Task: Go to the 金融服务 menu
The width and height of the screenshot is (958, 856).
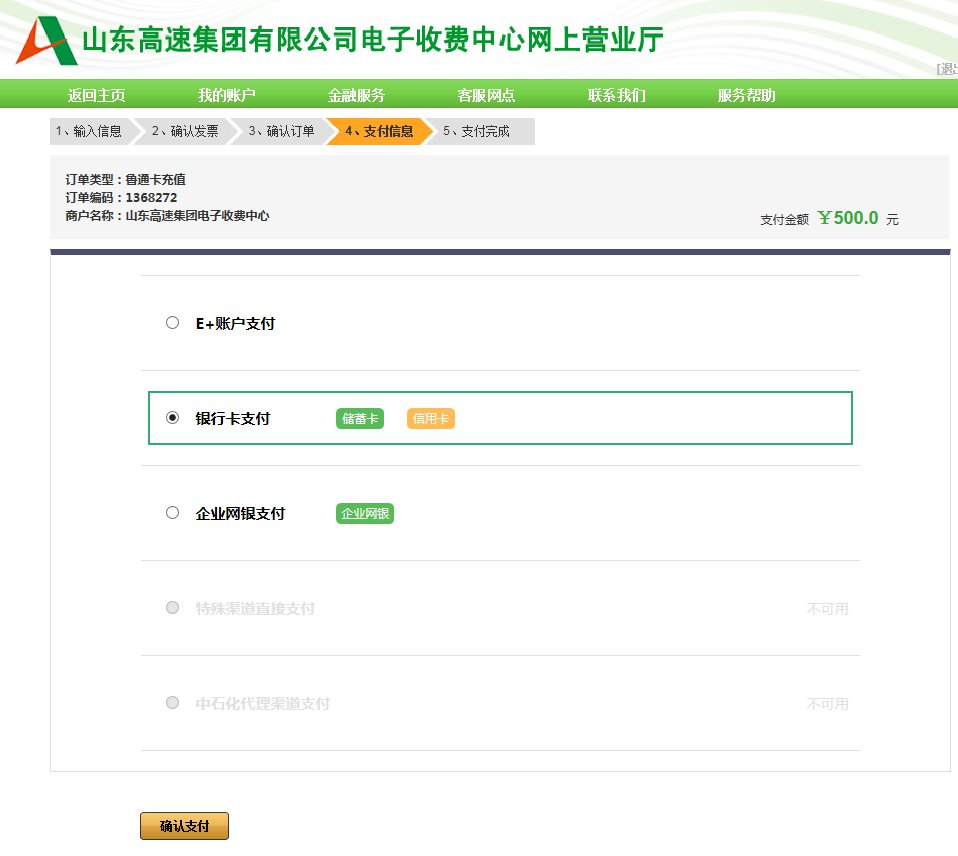Action: [x=356, y=96]
